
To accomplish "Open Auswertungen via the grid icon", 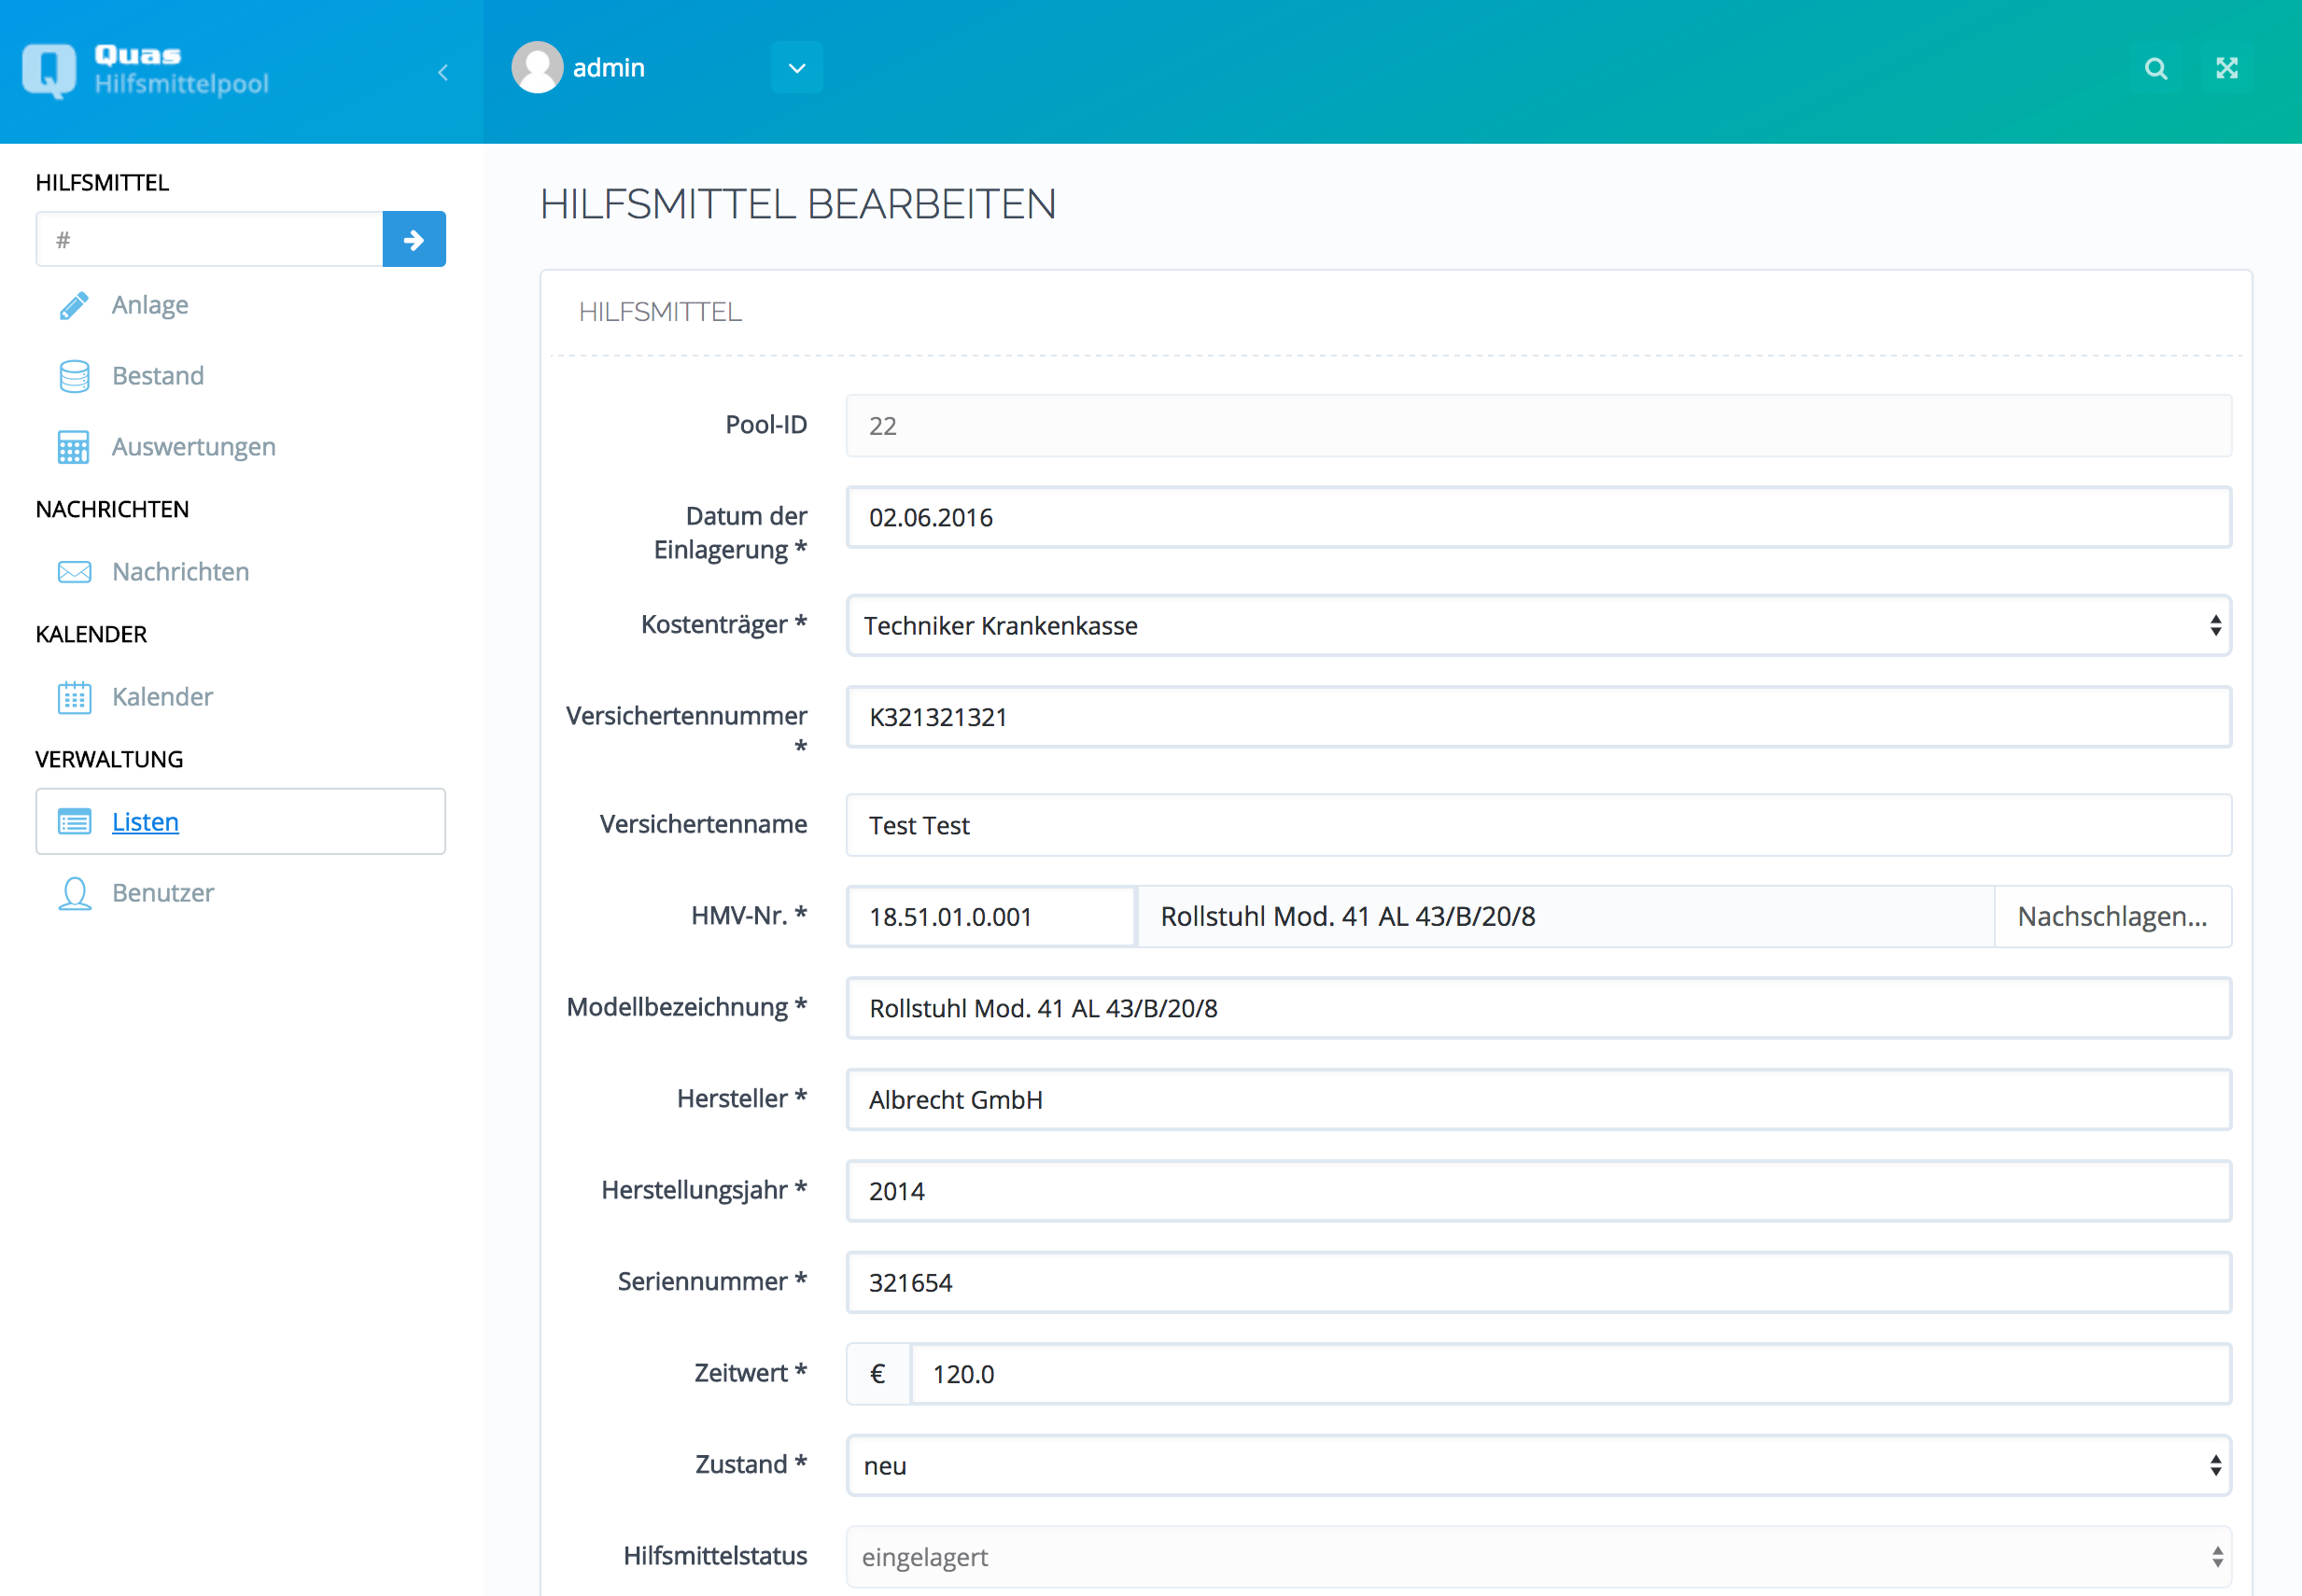I will tap(74, 447).
